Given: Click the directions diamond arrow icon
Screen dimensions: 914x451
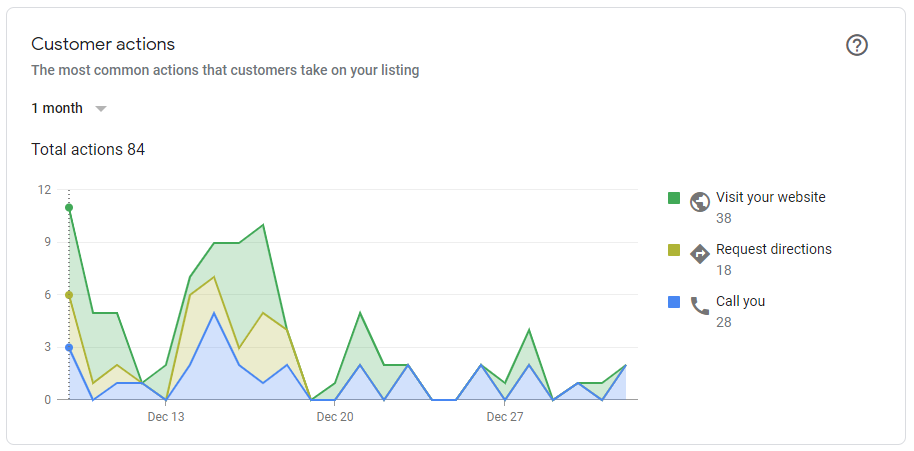Looking at the screenshot, I should tap(699, 253).
